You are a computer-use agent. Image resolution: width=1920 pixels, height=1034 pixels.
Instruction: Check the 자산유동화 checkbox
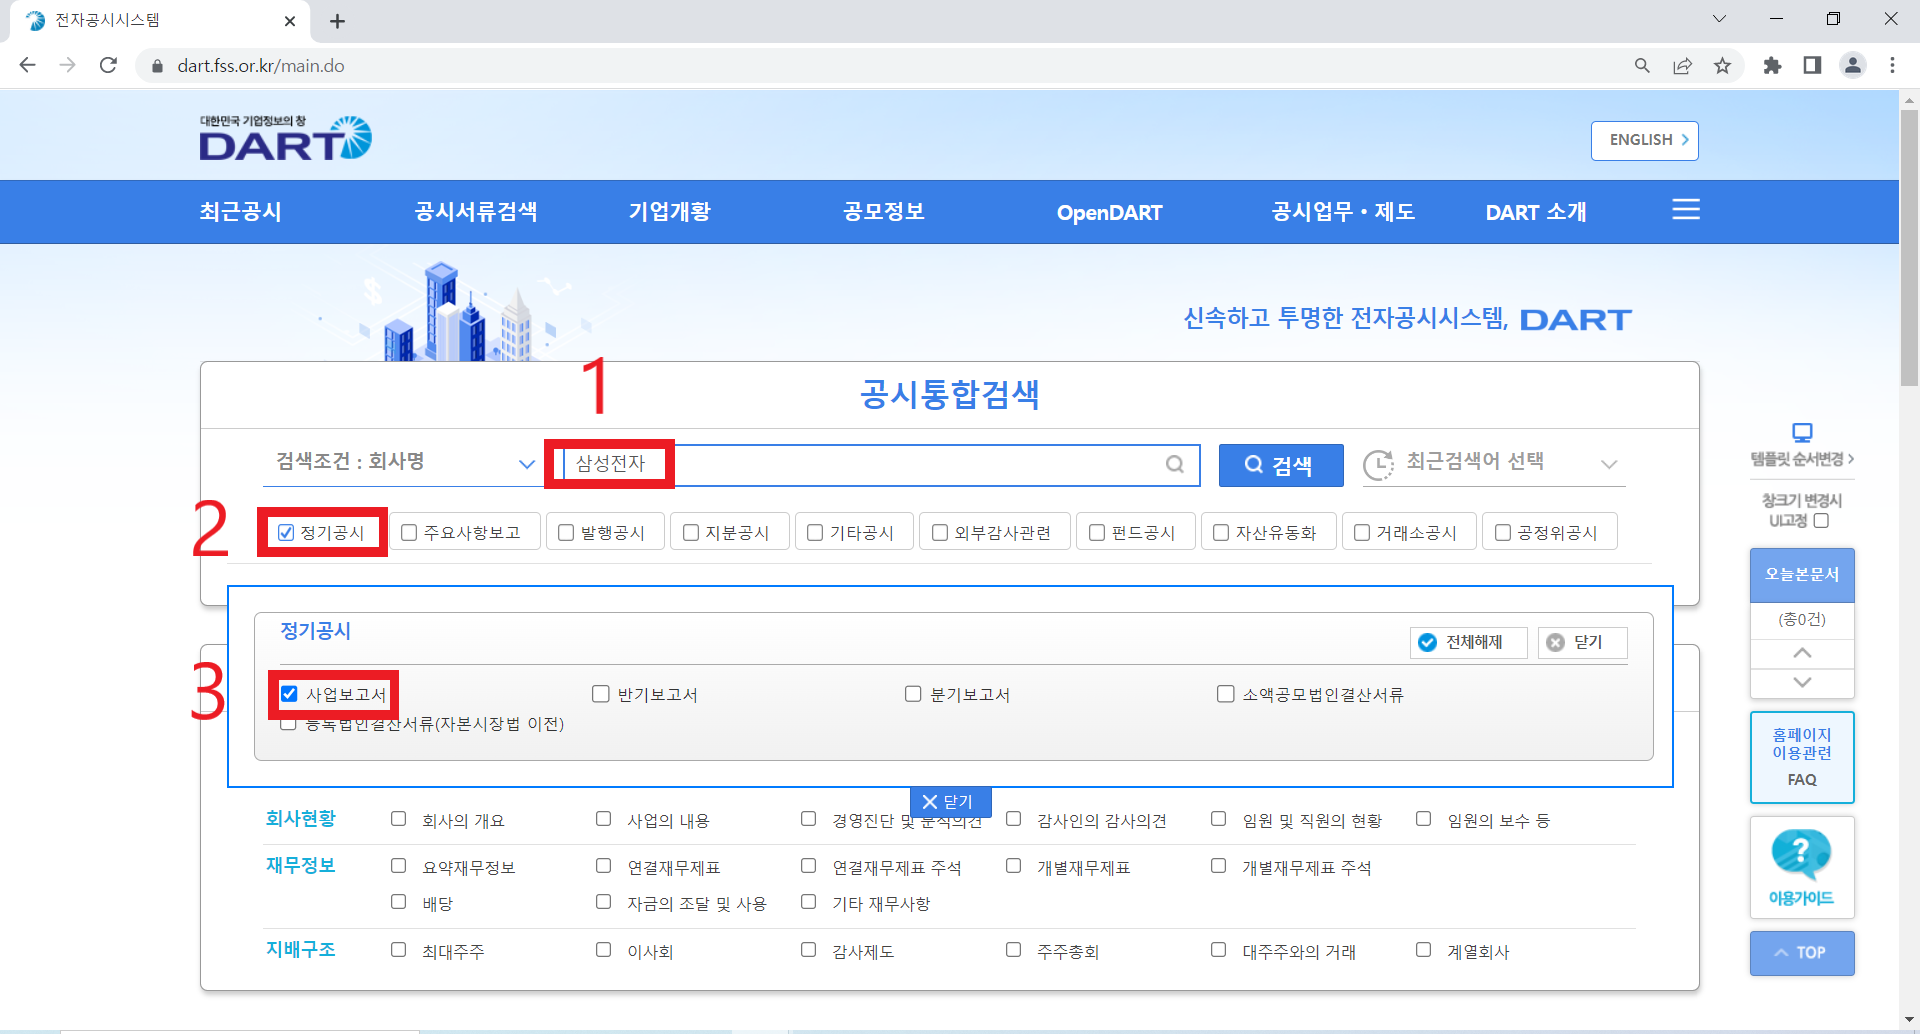1221,532
